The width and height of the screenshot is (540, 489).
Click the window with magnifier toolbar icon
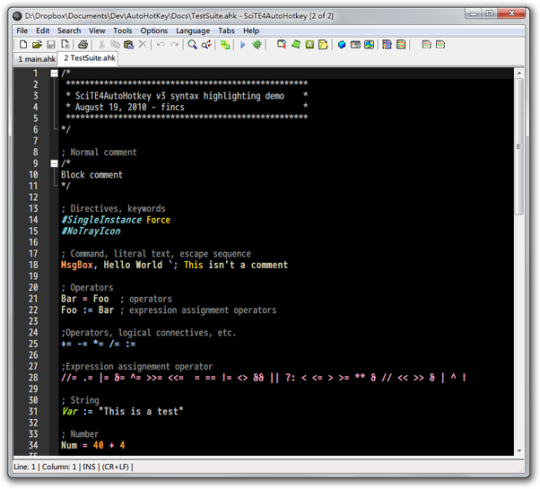[282, 44]
